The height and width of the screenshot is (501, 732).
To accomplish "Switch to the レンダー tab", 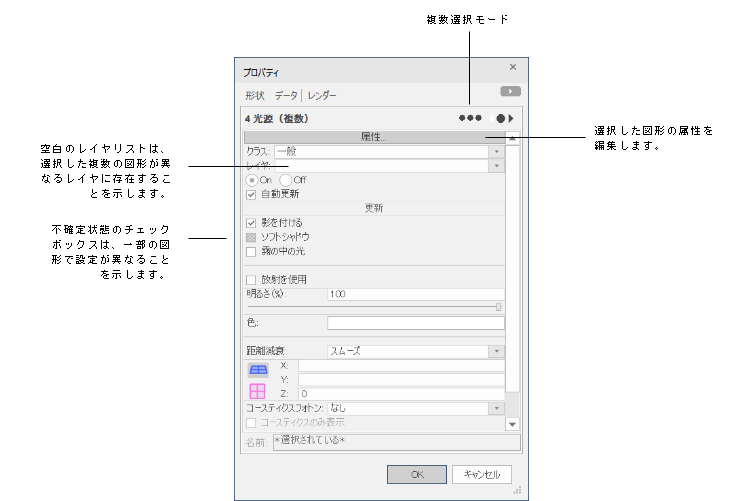I will [x=322, y=95].
